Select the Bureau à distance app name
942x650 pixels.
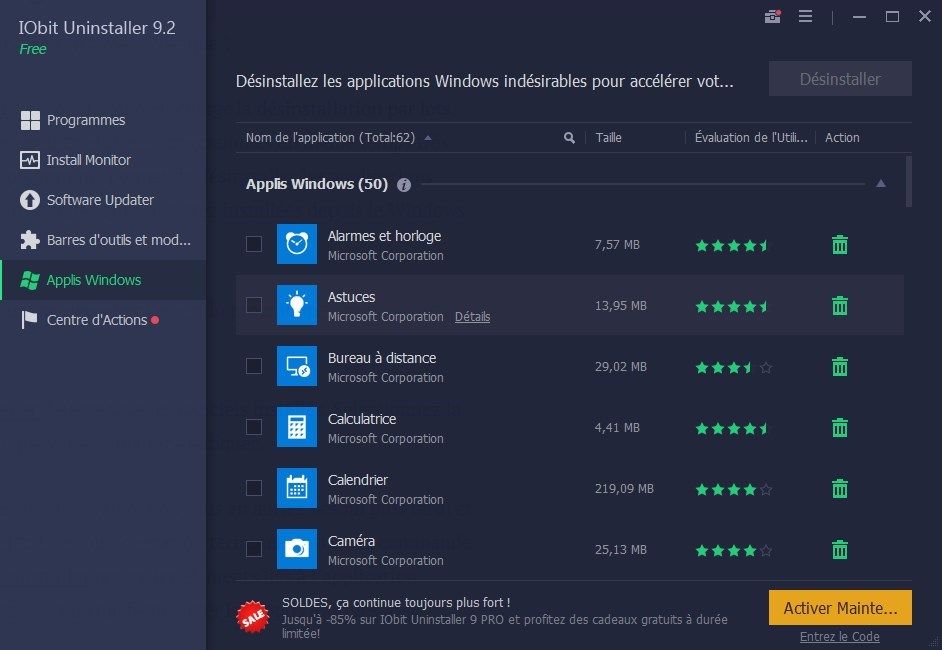(382, 358)
